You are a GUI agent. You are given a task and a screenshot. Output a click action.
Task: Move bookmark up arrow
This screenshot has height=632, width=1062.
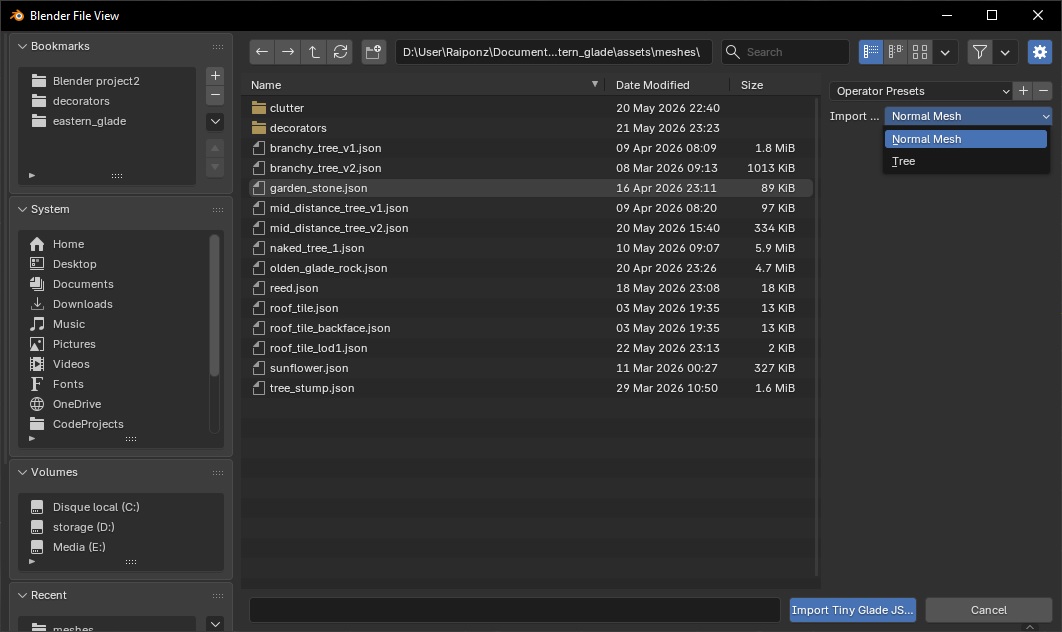tap(215, 148)
